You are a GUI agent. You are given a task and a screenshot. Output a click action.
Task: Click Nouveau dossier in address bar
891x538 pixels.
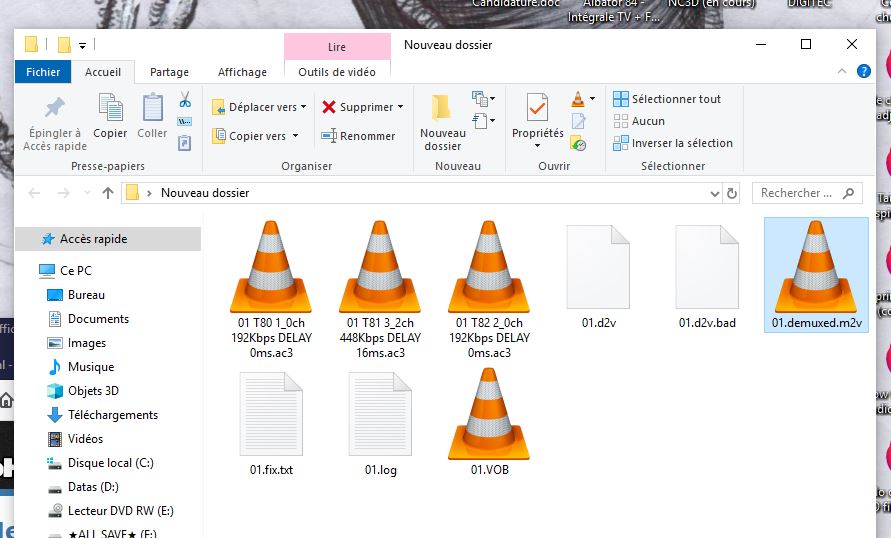(205, 193)
